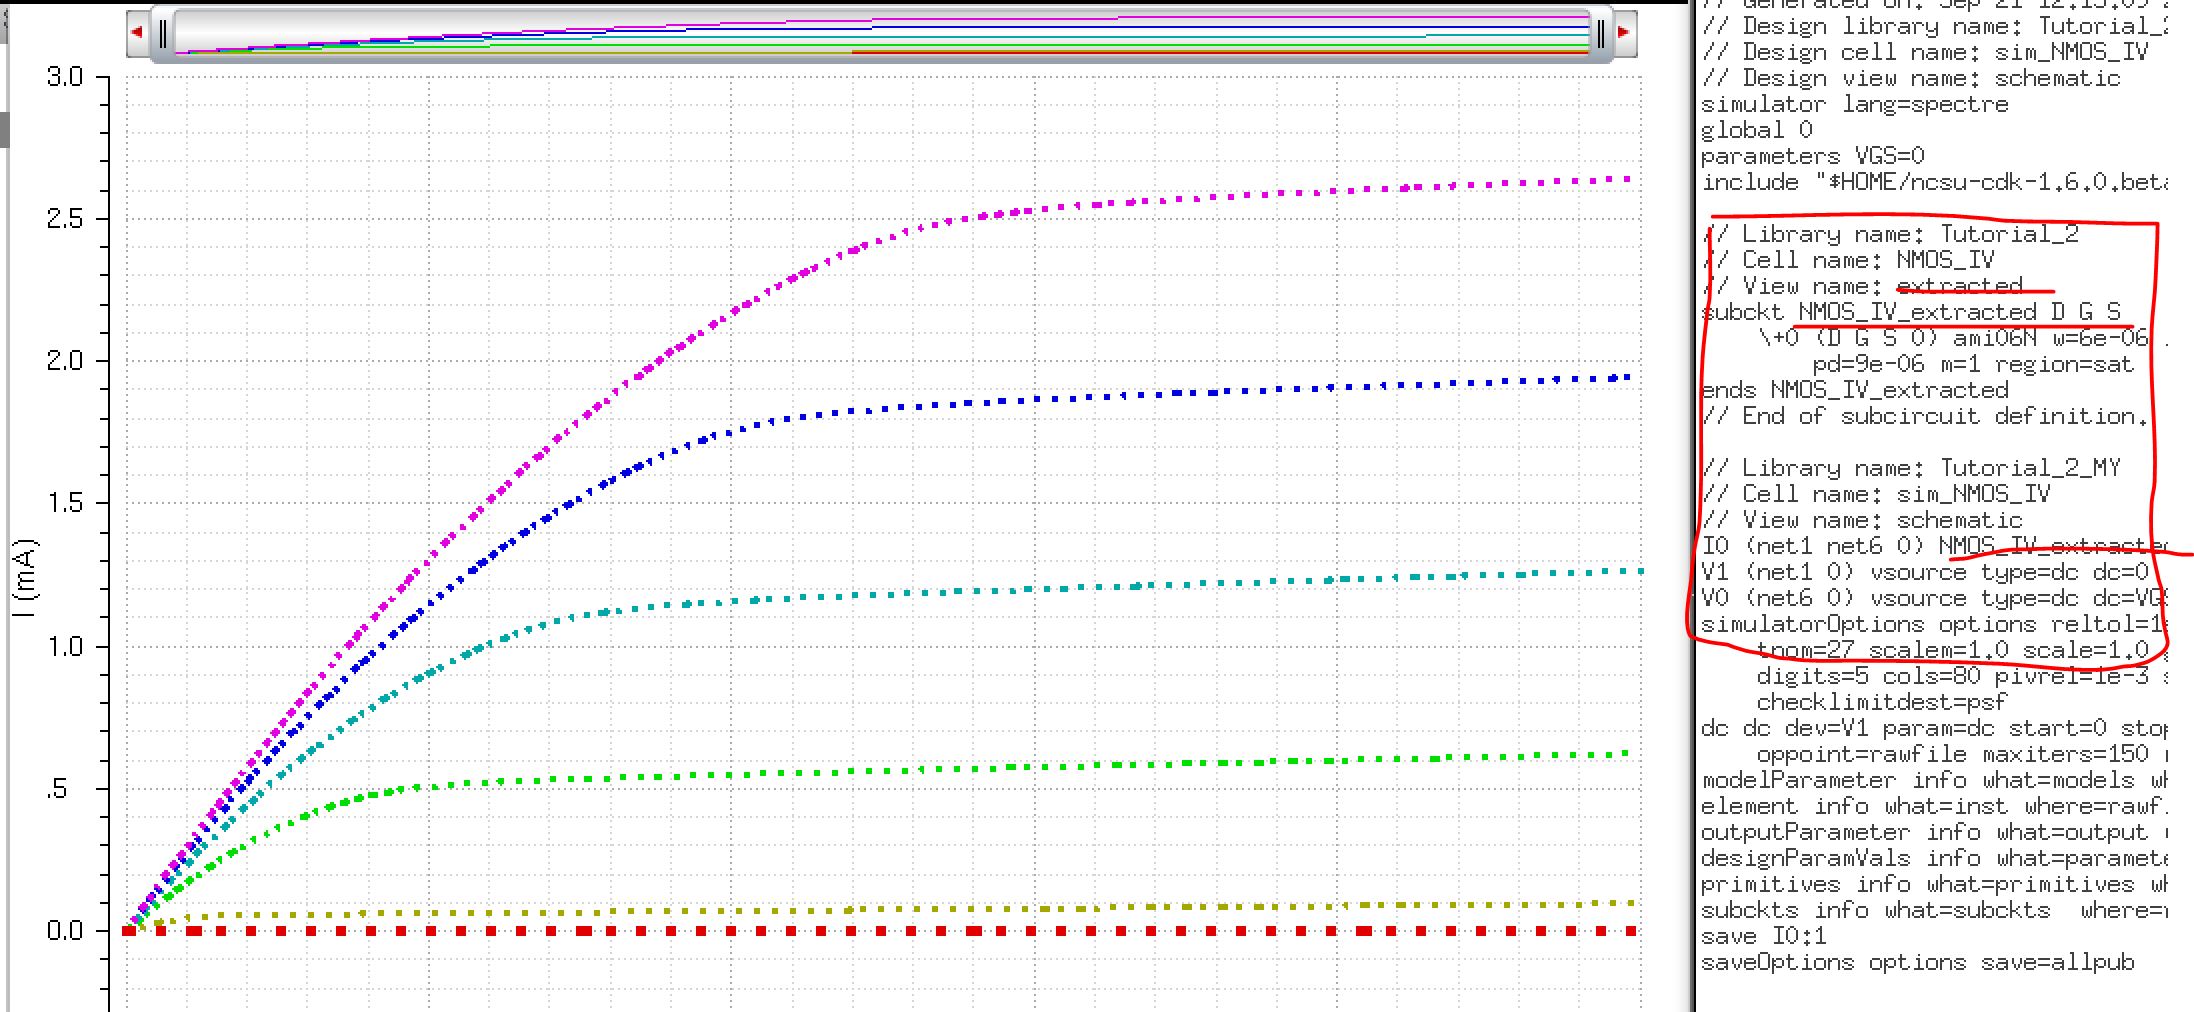Click the 1.5 Y-axis tick label

65,503
